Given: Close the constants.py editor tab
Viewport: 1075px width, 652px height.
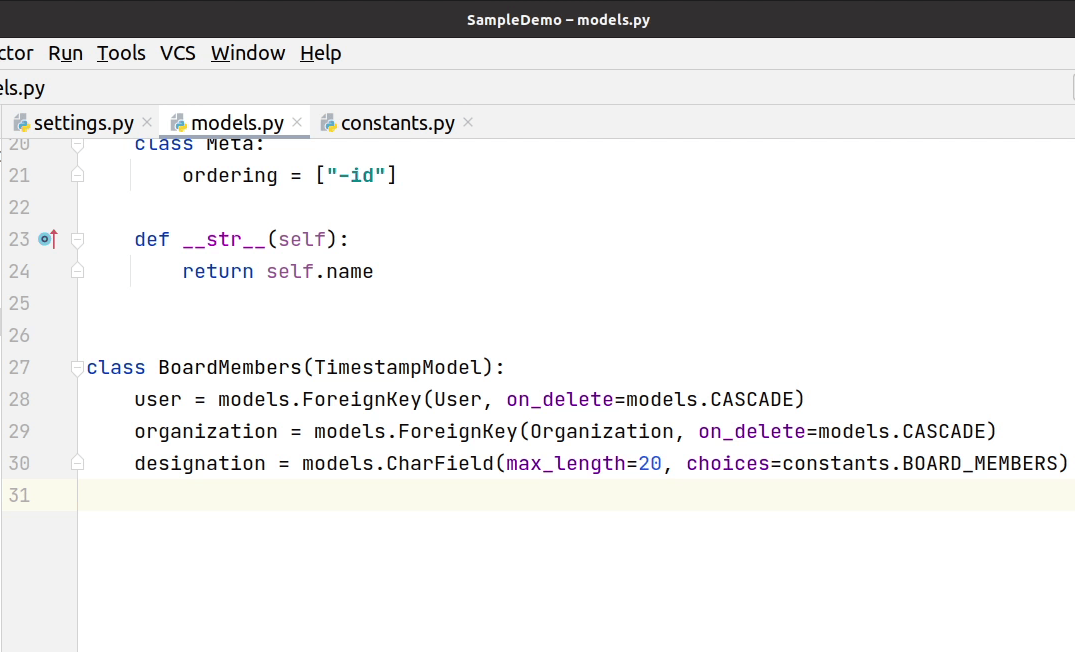Looking at the screenshot, I should (468, 123).
